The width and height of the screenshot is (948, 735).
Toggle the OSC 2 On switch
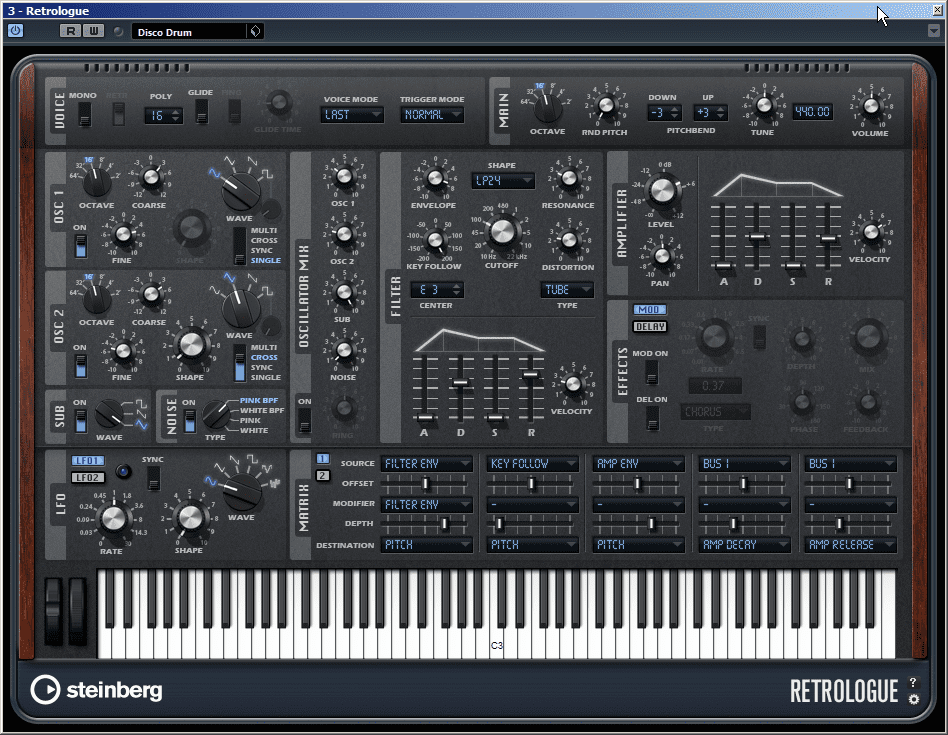[x=80, y=366]
